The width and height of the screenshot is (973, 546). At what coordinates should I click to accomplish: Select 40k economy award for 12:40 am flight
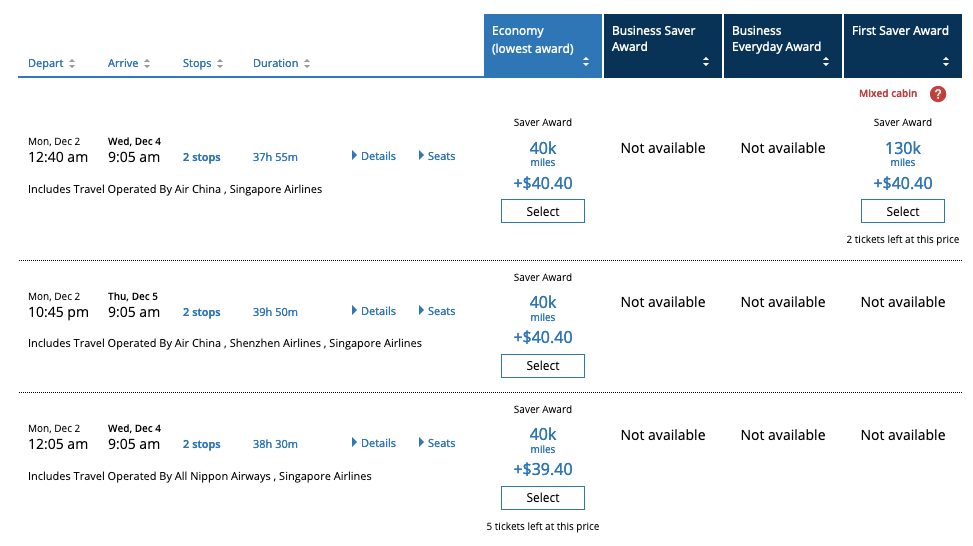542,211
